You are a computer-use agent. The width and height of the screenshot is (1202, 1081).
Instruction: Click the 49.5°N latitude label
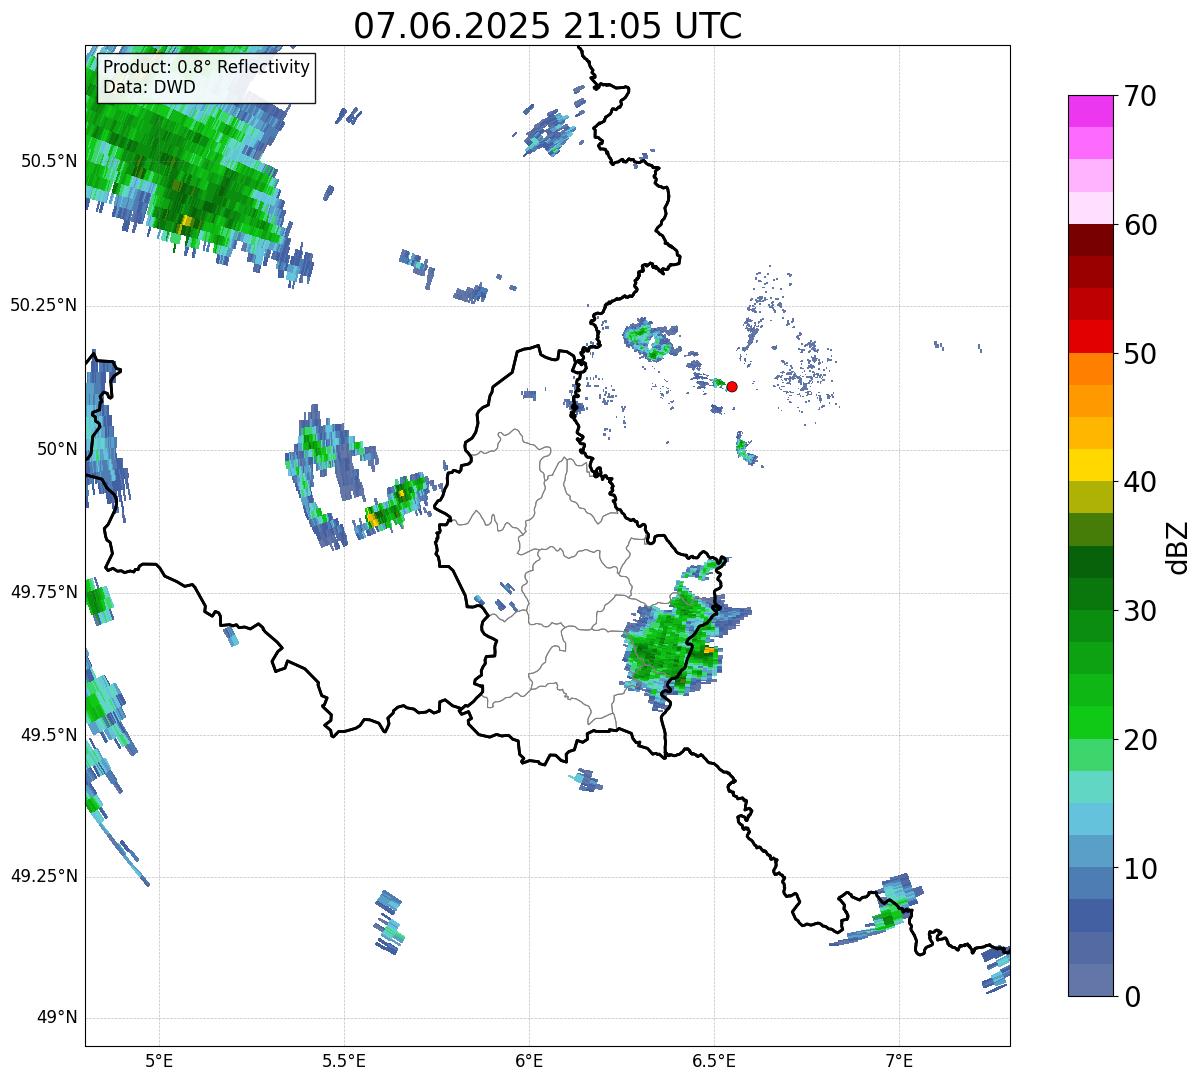[x=49, y=735]
